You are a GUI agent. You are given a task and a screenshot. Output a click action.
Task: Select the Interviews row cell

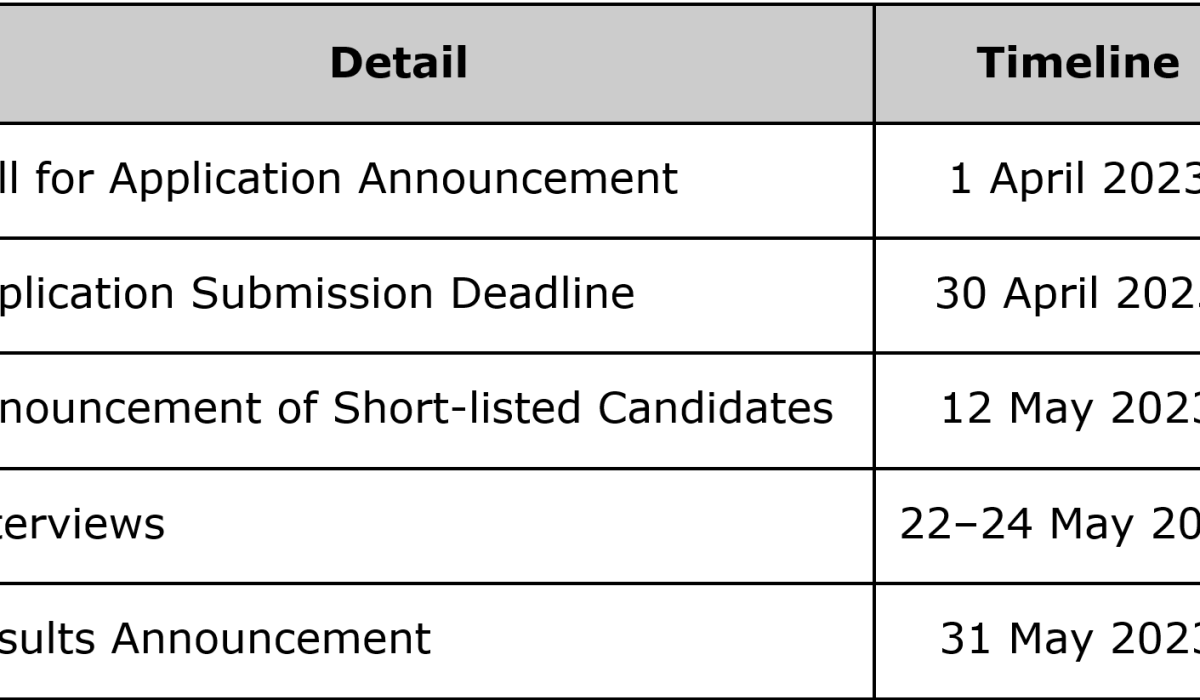437,525
